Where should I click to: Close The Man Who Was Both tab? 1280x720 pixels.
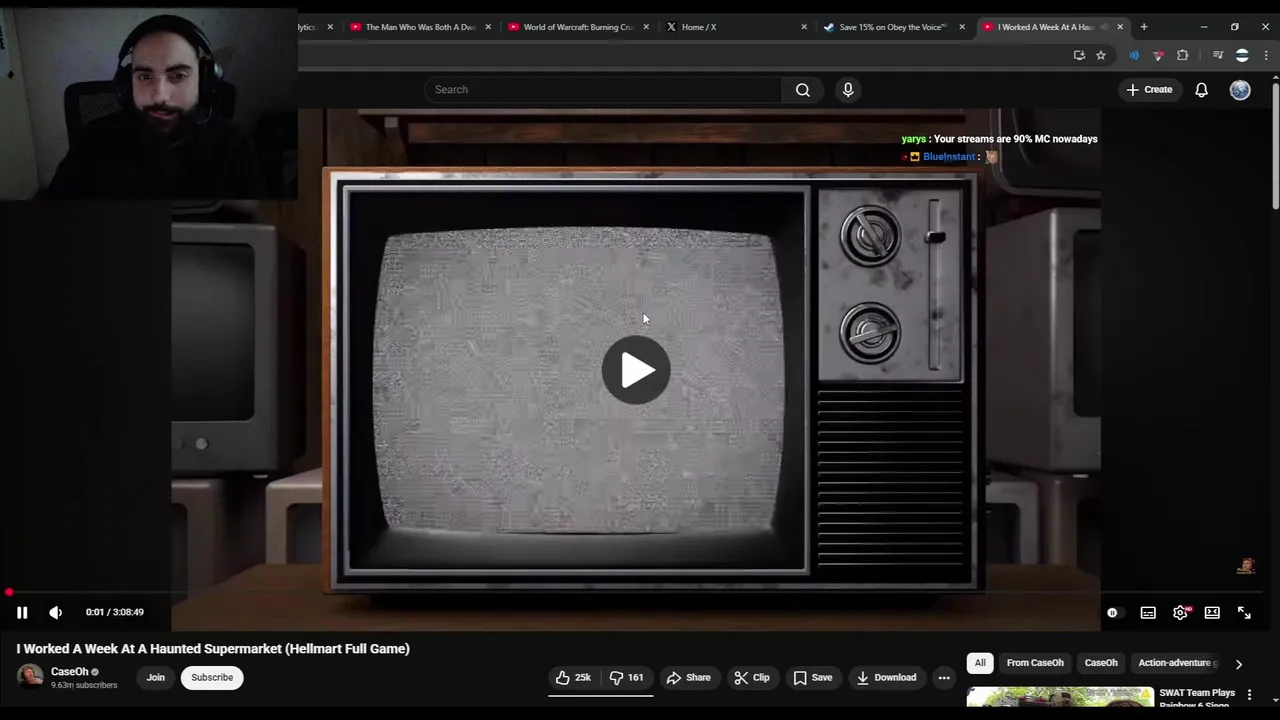(x=488, y=27)
